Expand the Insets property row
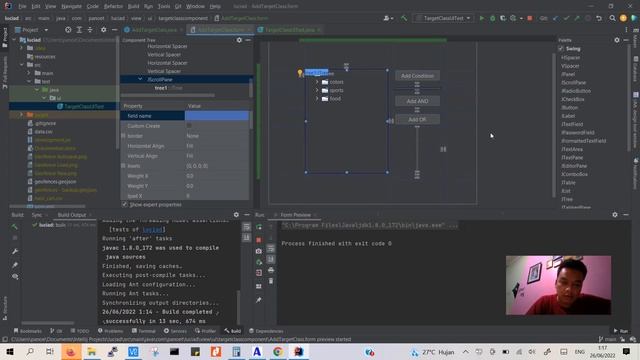This screenshot has height=360, width=640. (123, 166)
